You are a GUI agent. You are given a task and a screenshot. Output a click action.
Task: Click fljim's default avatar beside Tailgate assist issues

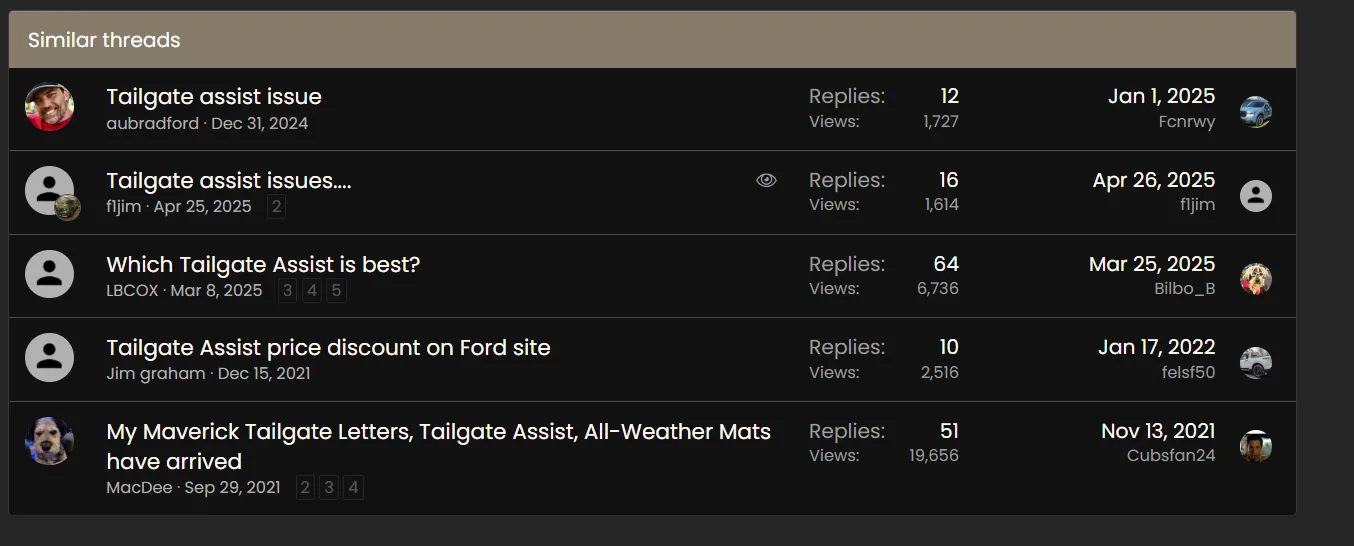pyautogui.click(x=49, y=190)
